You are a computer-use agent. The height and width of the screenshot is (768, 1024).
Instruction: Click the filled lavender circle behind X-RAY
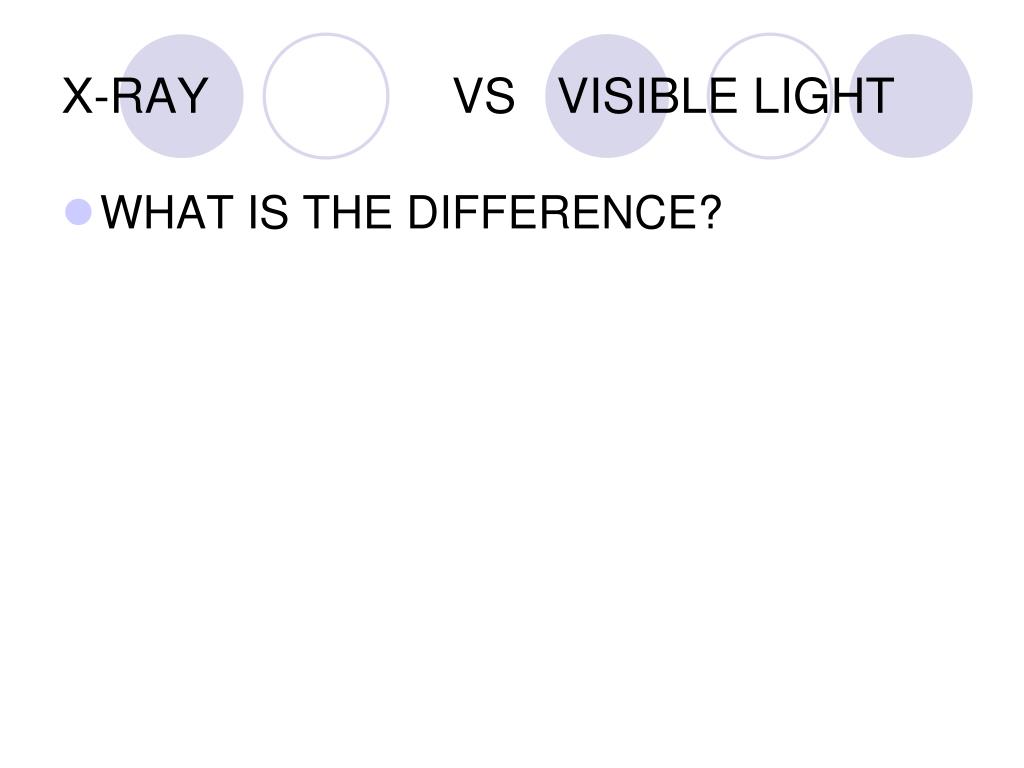pyautogui.click(x=182, y=96)
